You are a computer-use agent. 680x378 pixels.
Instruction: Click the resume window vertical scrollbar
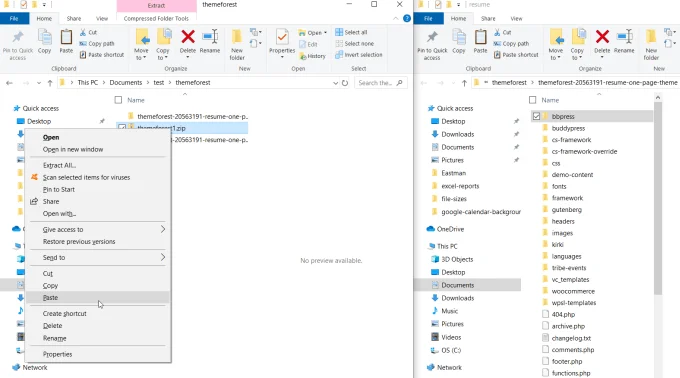pos(657,199)
